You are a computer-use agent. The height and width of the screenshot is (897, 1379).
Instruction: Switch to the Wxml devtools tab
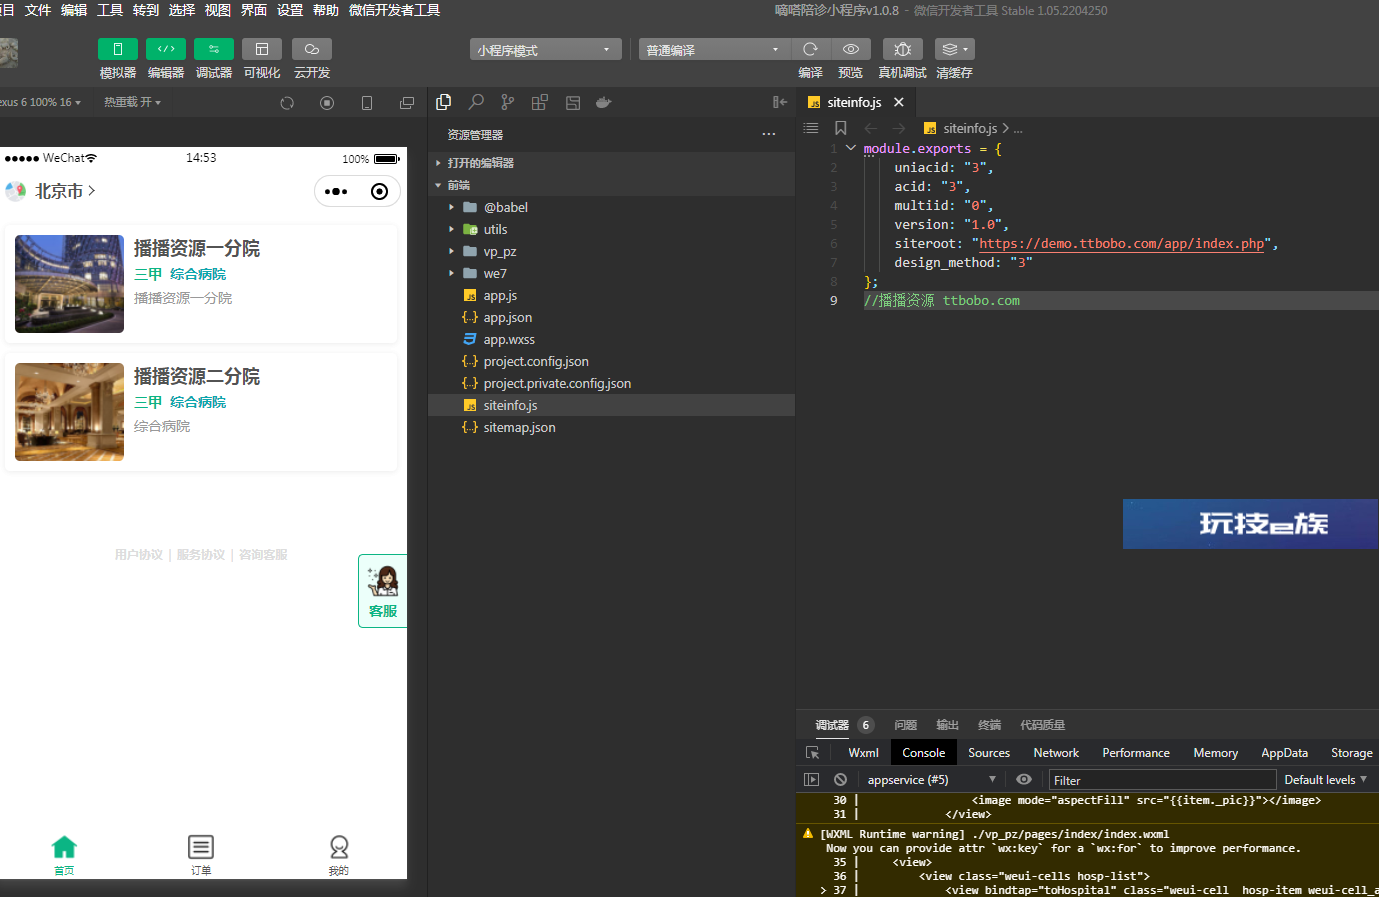[x=863, y=753]
